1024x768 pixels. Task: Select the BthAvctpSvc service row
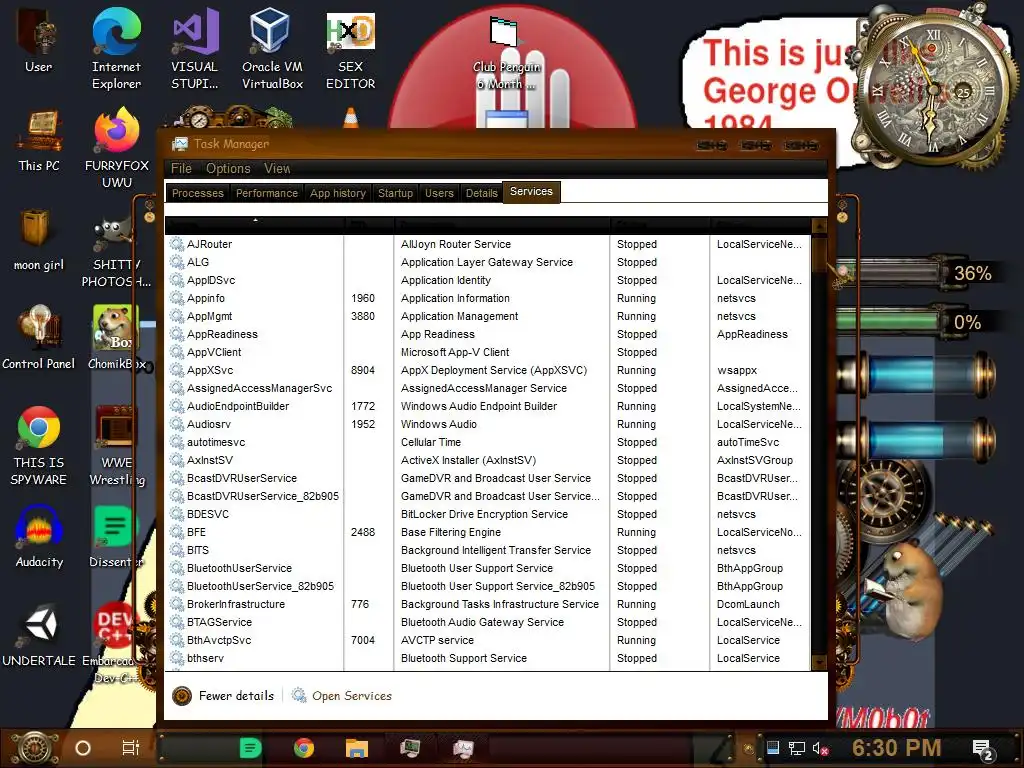click(487, 640)
